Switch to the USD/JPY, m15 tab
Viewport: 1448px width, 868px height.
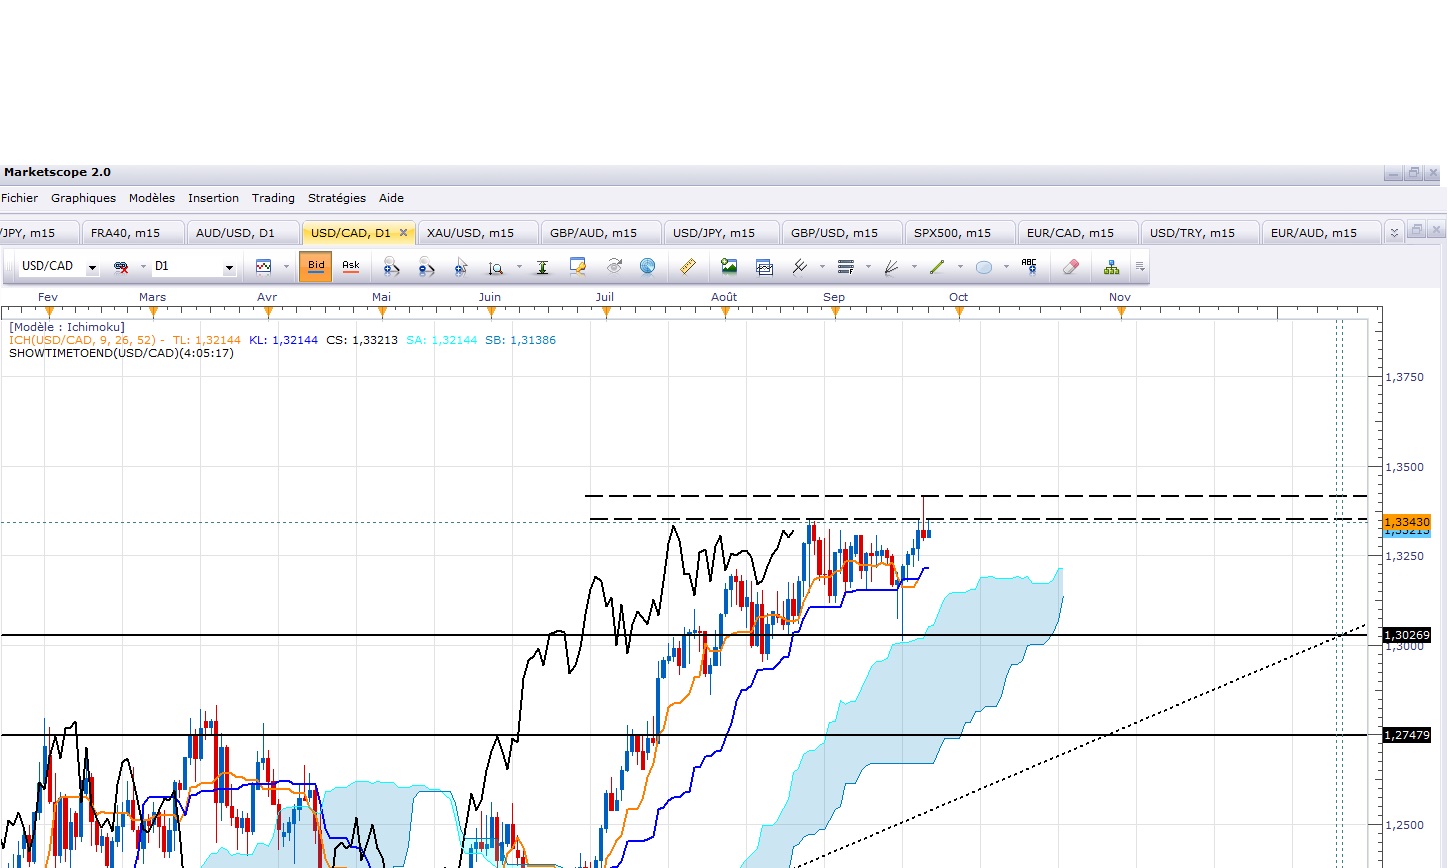click(721, 233)
